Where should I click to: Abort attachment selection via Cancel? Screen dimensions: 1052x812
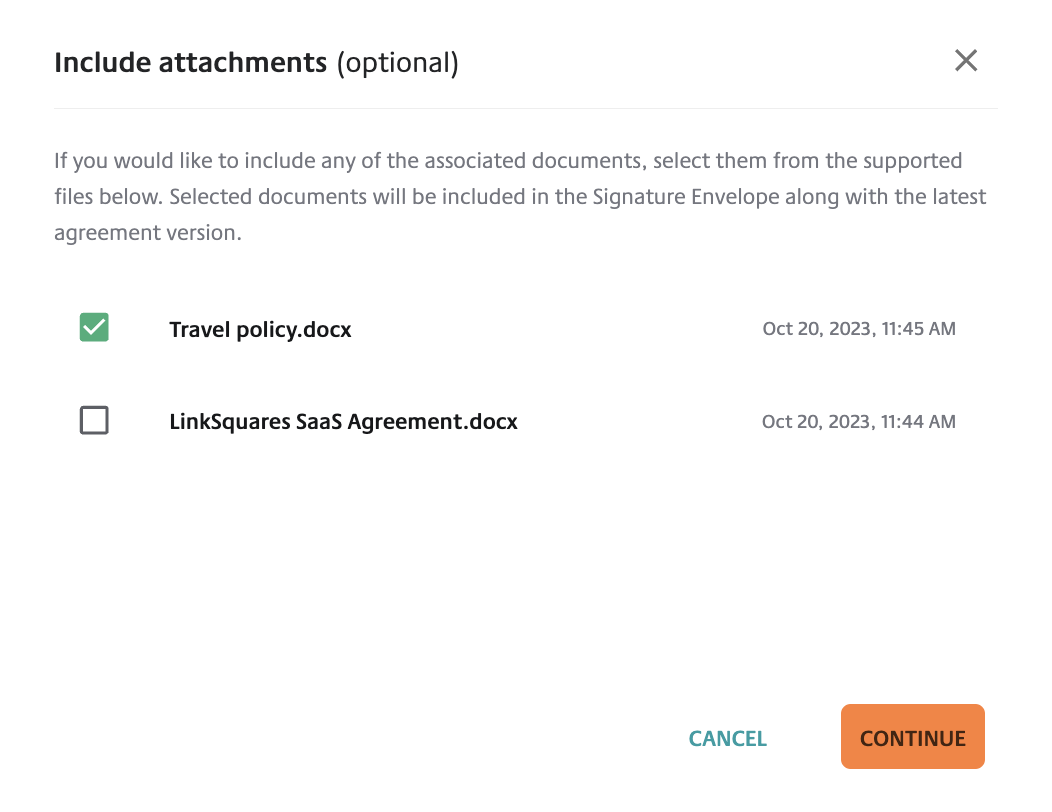point(727,738)
